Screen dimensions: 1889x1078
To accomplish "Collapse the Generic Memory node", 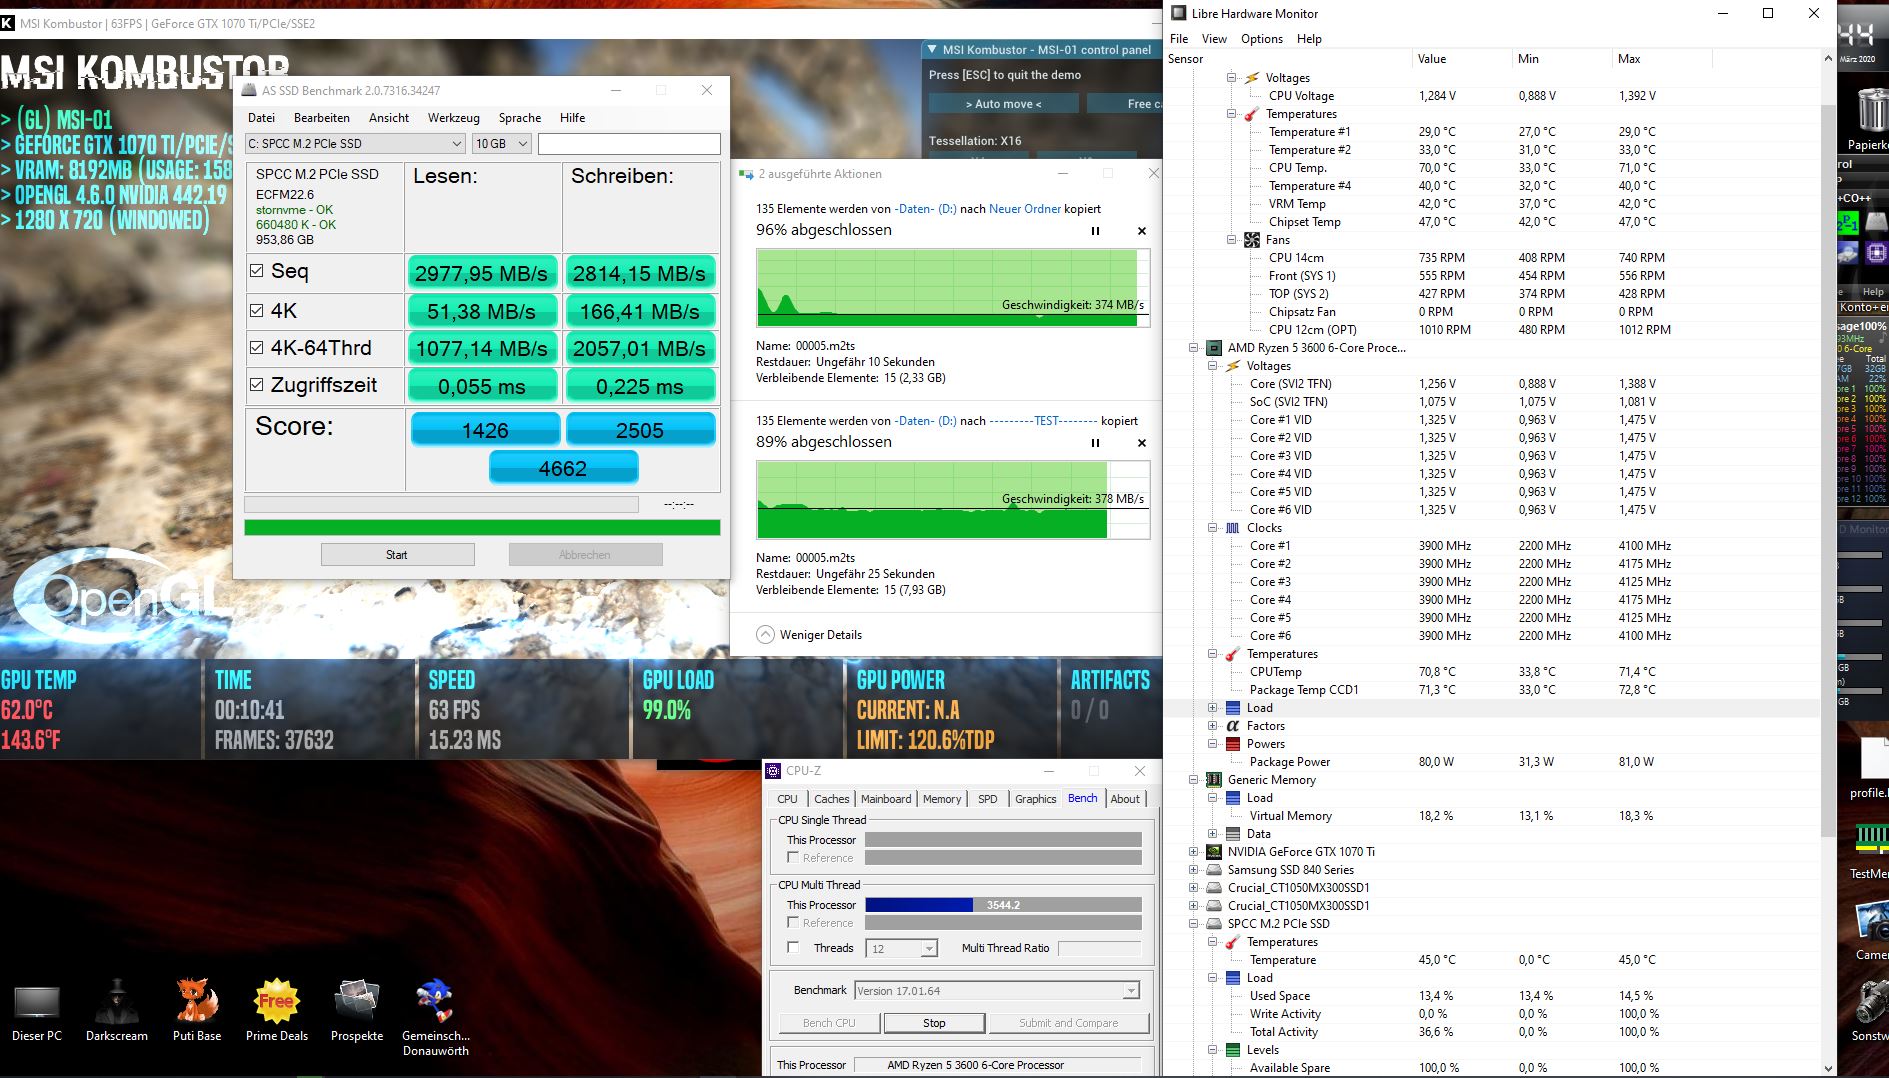I will click(x=1193, y=780).
